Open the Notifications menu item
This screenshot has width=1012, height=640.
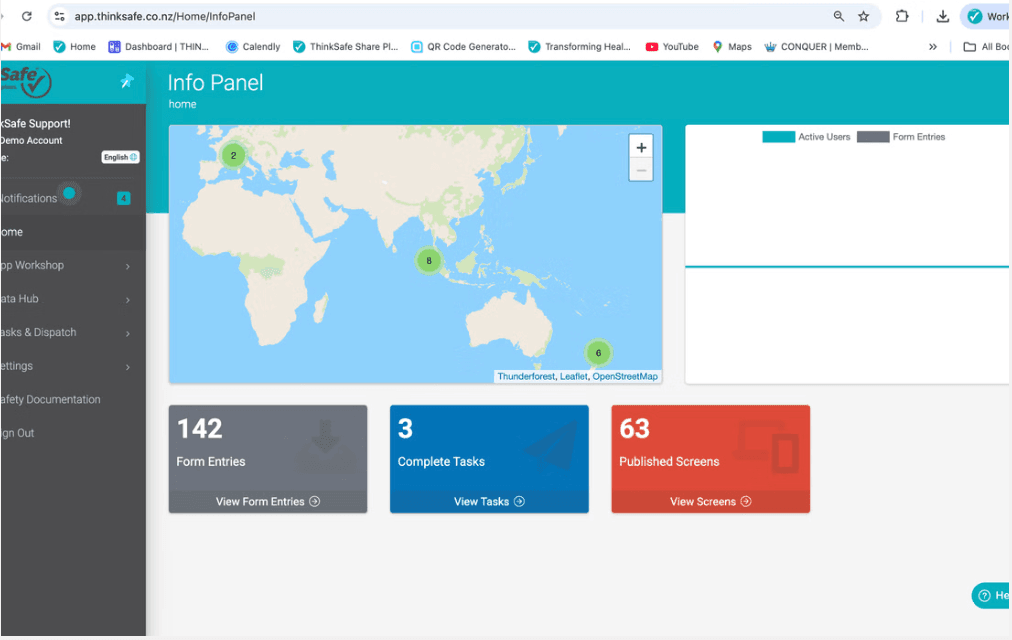(30, 198)
